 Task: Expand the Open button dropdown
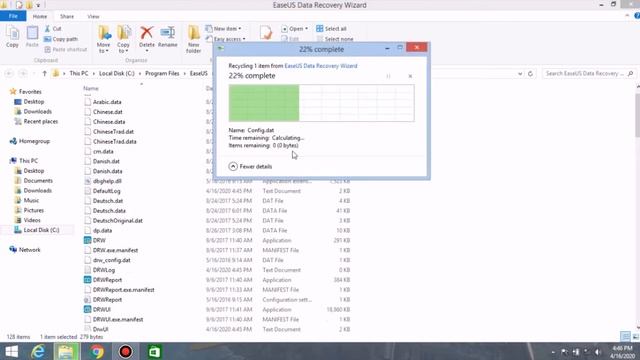coord(307,29)
